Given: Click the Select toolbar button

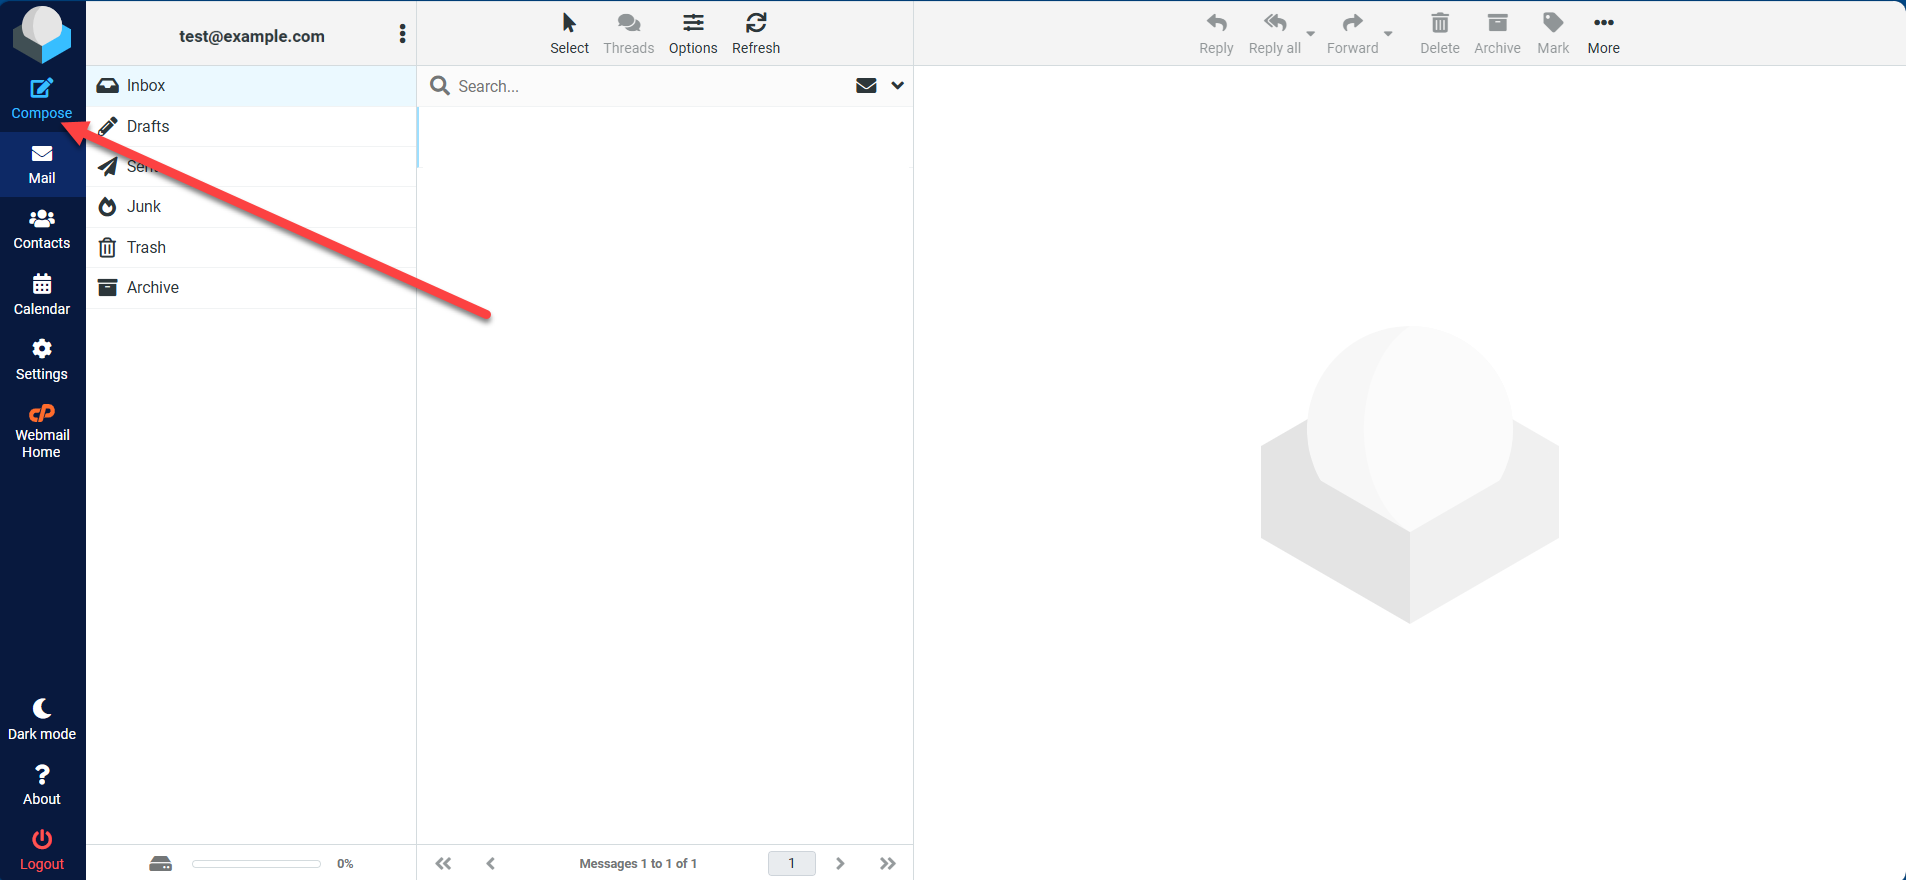Looking at the screenshot, I should point(569,34).
